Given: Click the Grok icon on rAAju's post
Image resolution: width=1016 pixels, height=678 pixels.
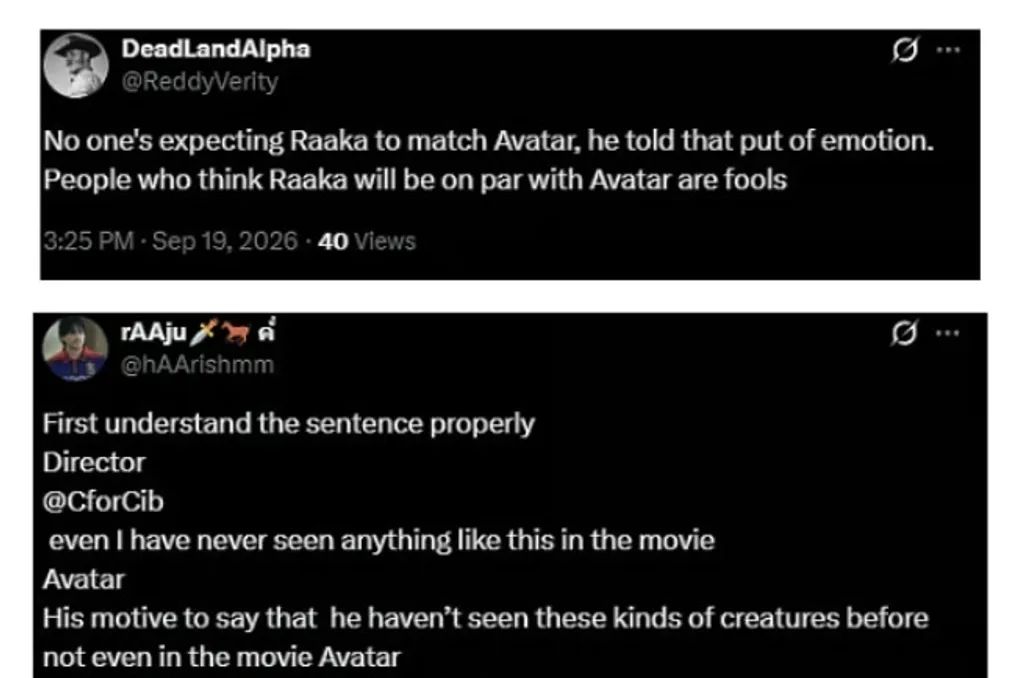Looking at the screenshot, I should click(x=904, y=333).
